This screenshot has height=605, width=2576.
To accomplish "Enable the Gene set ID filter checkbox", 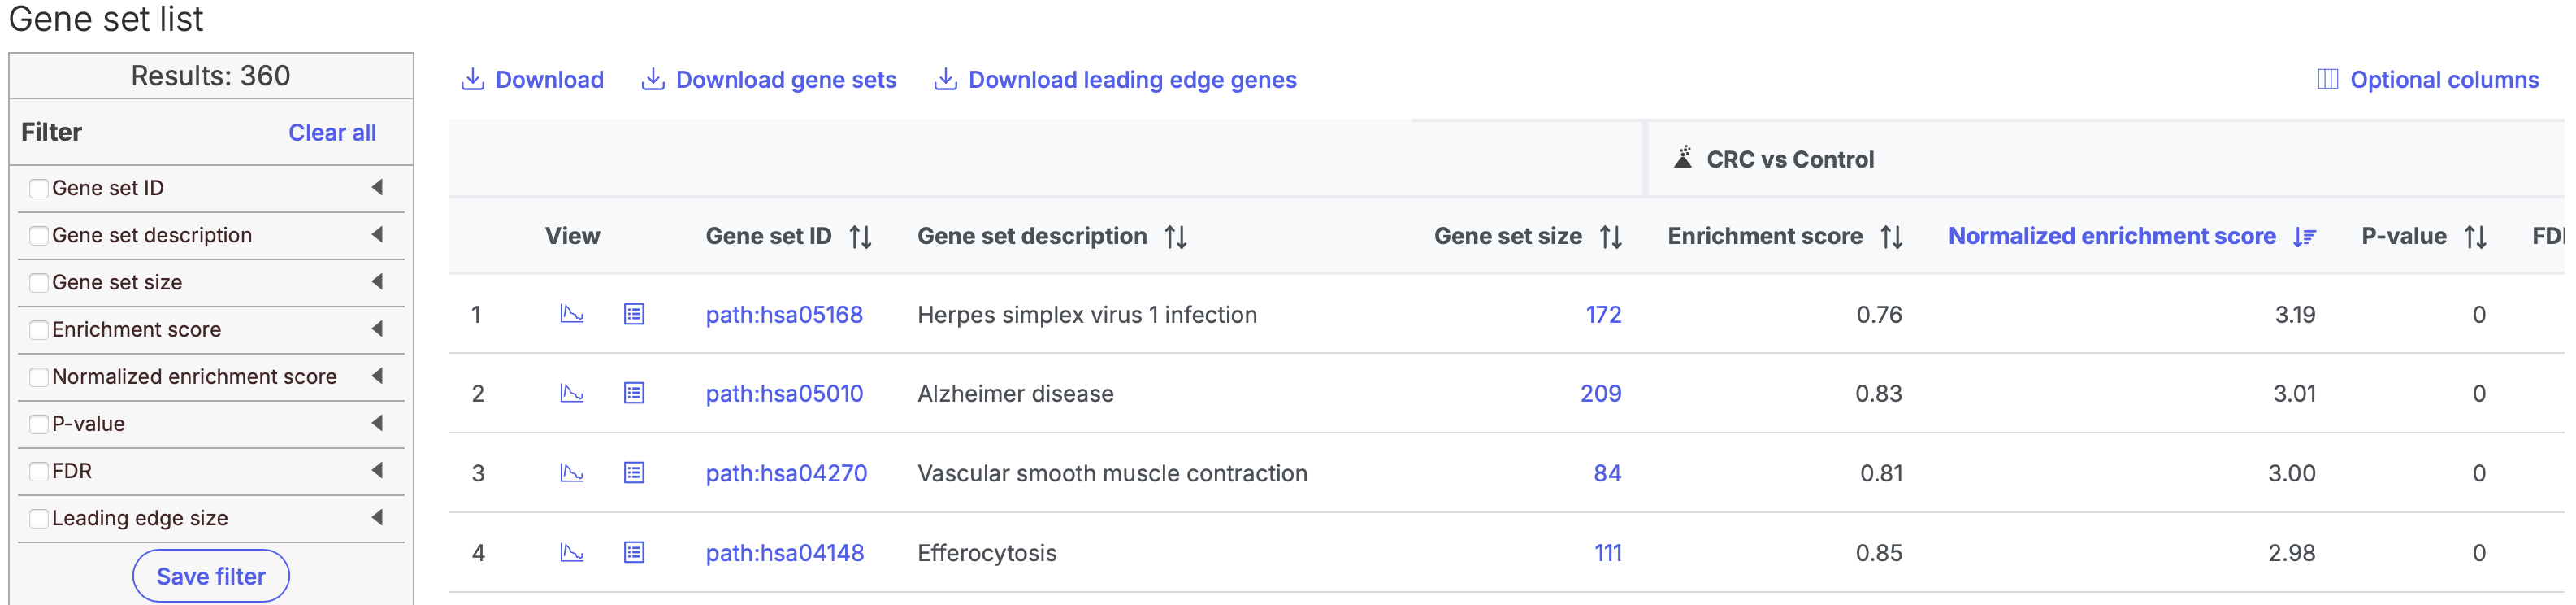I will pos(39,188).
